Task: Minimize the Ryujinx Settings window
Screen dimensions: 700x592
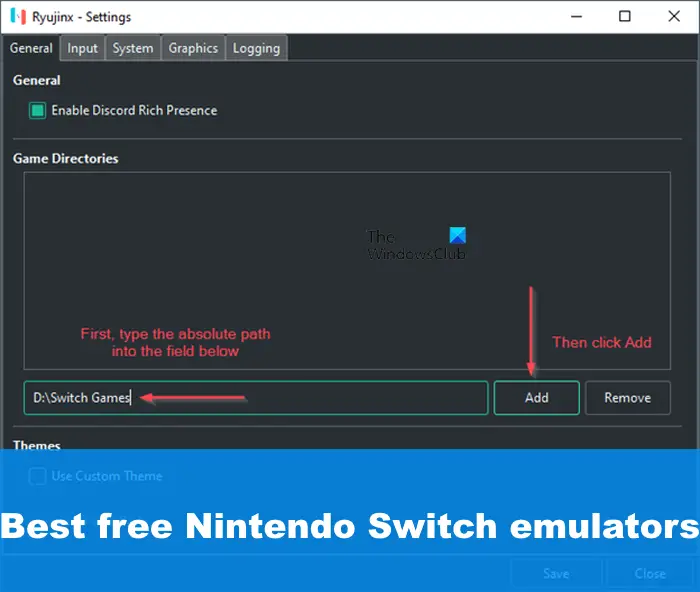Action: point(576,17)
